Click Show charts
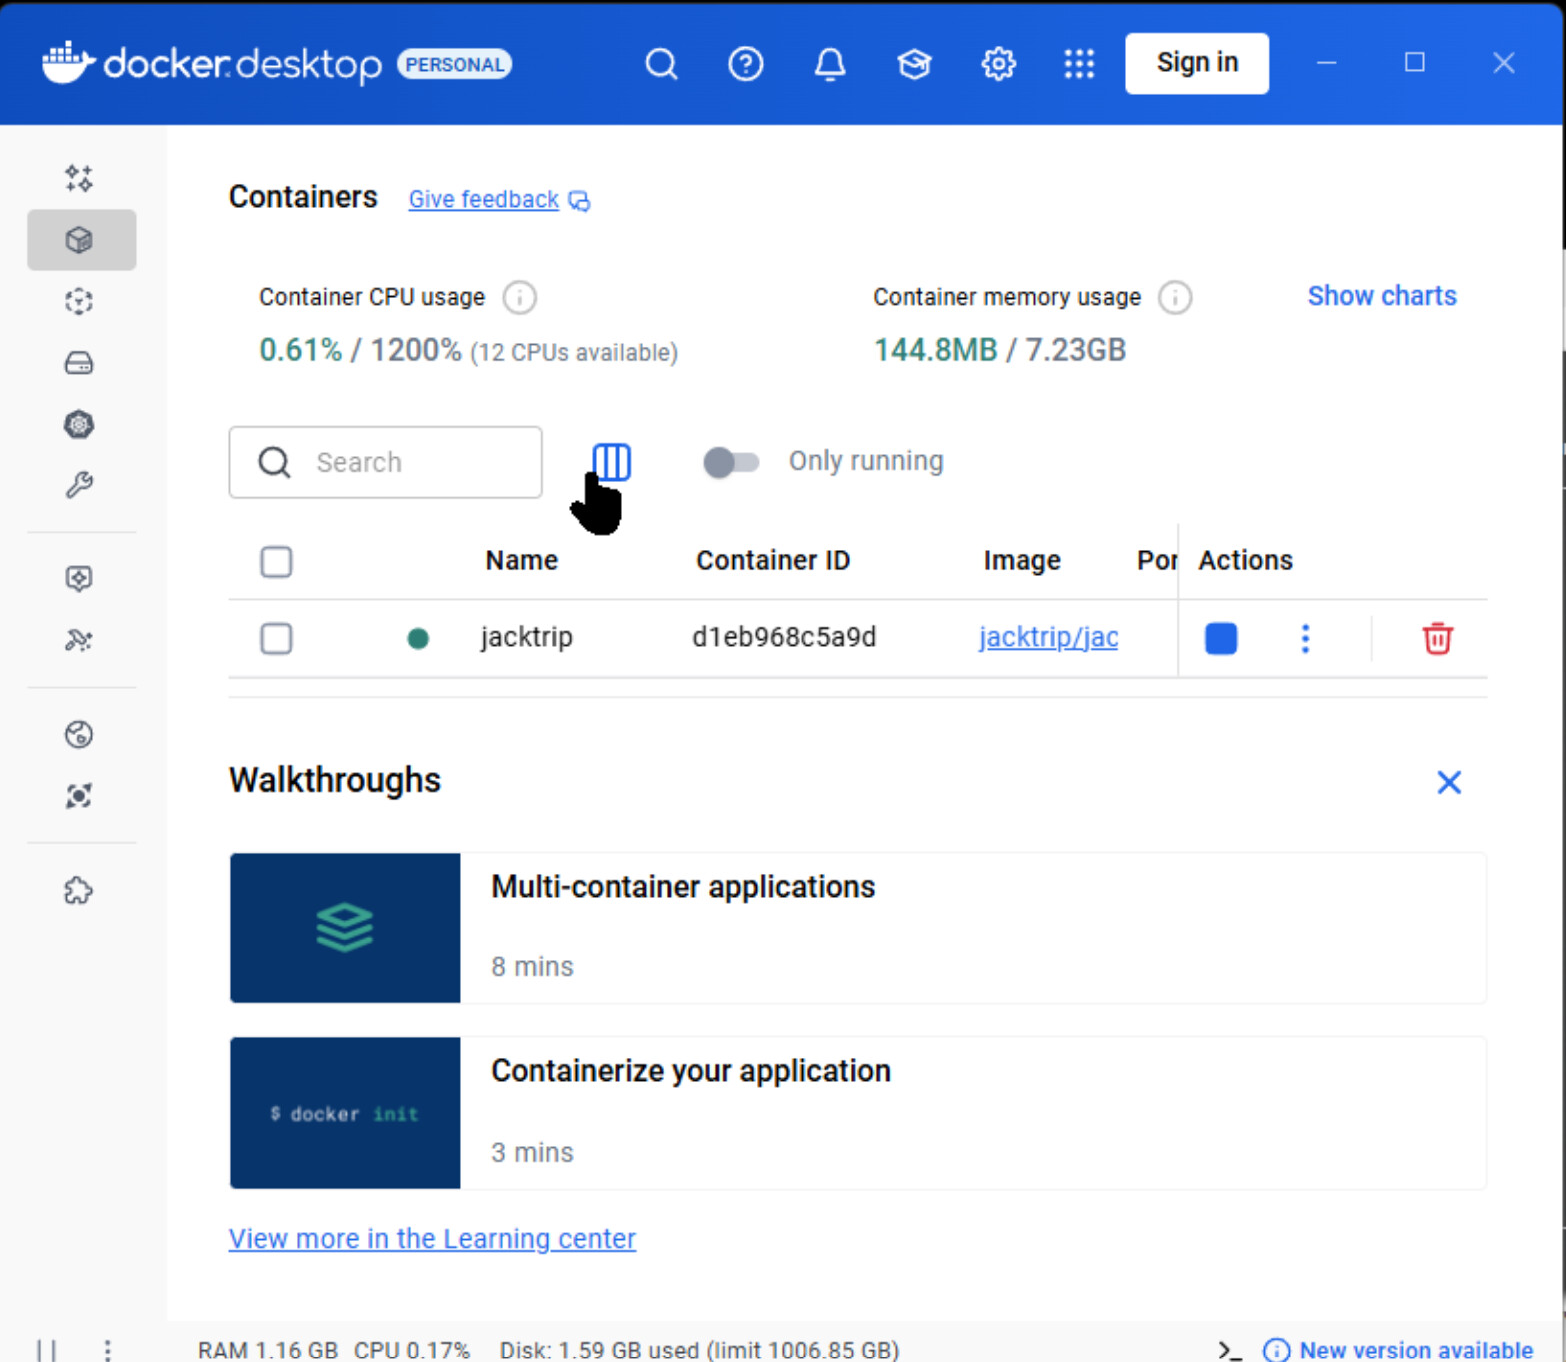This screenshot has height=1362, width=1566. click(1382, 296)
